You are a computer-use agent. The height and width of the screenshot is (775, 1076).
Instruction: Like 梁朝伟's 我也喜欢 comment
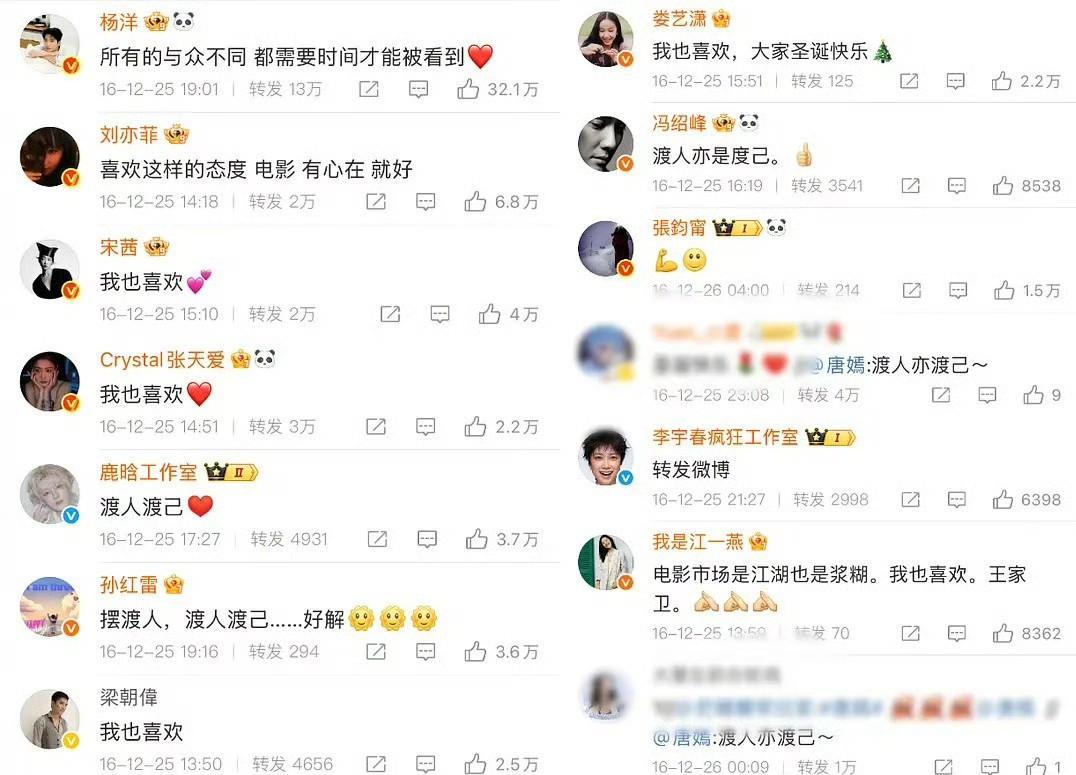tap(475, 763)
